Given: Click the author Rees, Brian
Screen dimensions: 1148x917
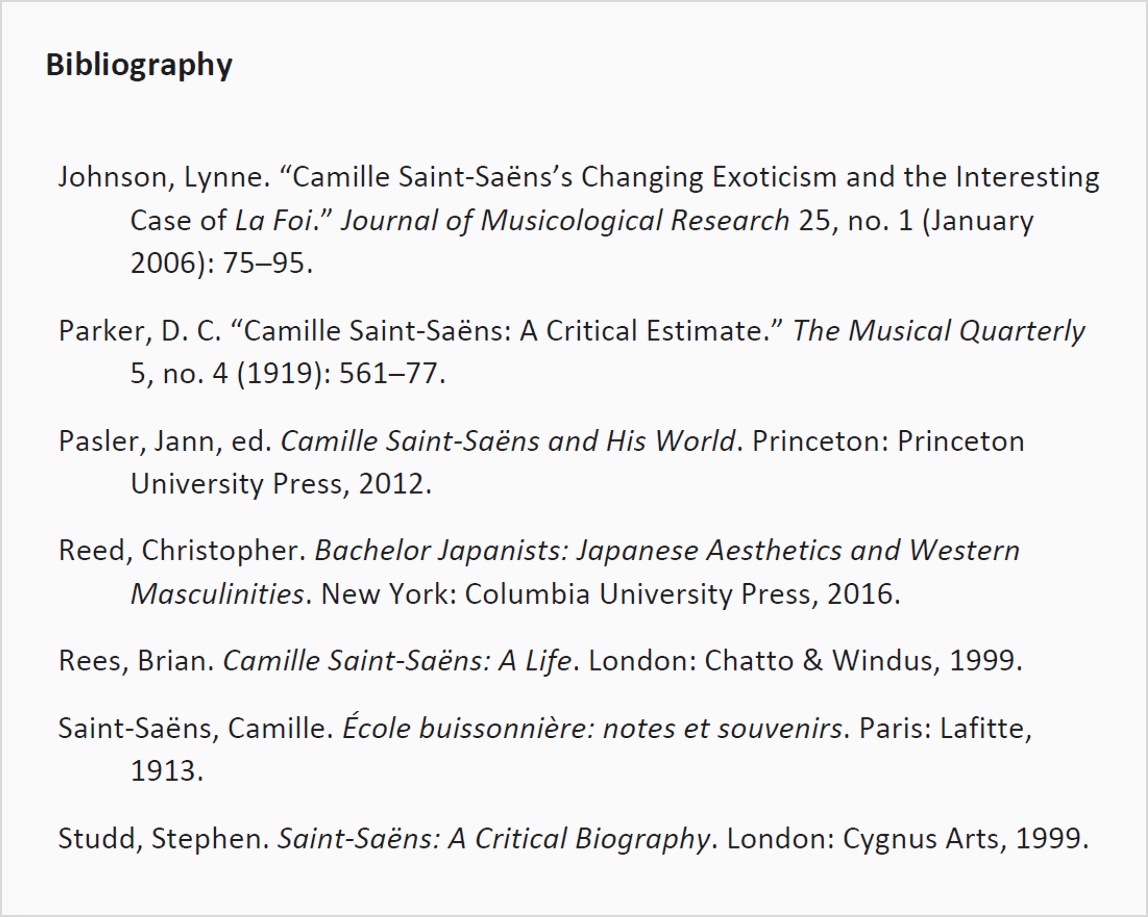Looking at the screenshot, I should coord(136,661).
